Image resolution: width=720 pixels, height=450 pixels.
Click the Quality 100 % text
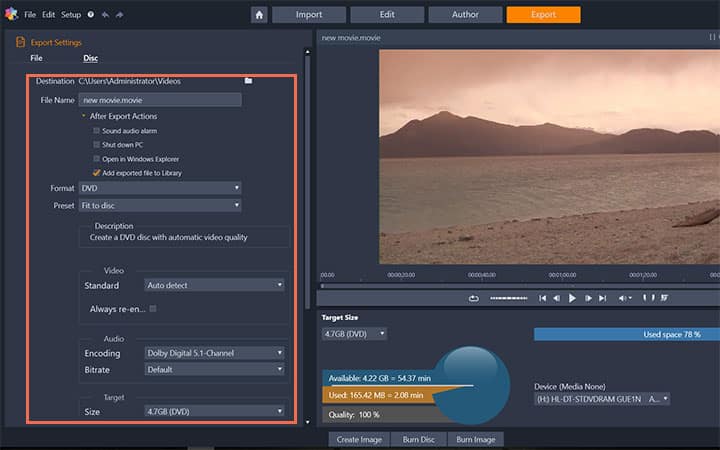pyautogui.click(x=354, y=415)
